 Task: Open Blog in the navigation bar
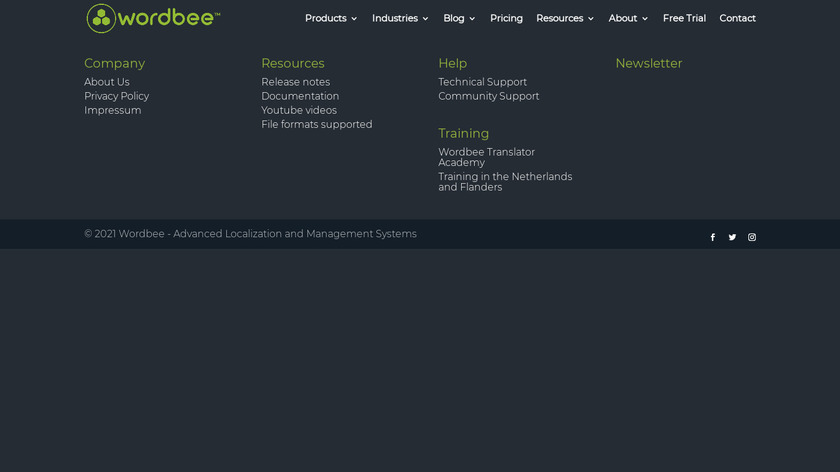[454, 18]
